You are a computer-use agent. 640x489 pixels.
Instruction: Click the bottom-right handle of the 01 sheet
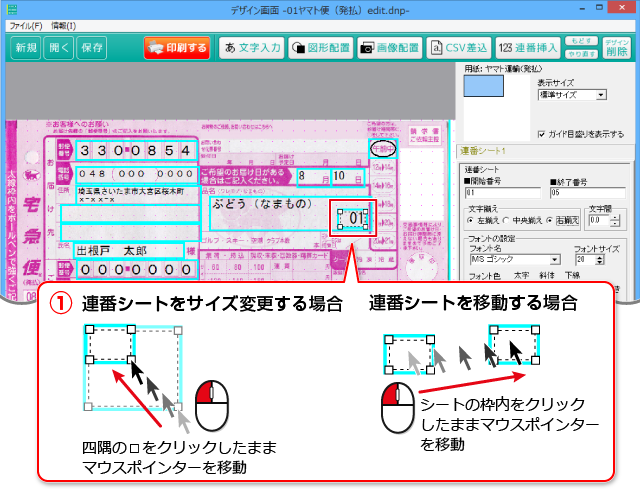[x=366, y=227]
